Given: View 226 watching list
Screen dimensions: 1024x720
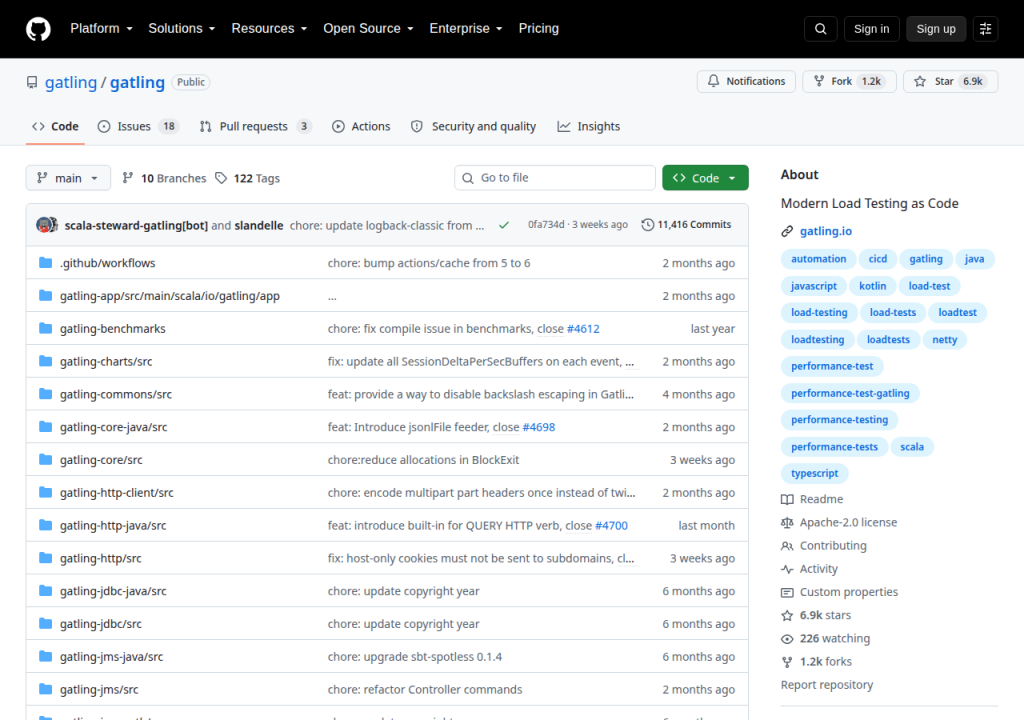Looking at the screenshot, I should tap(825, 638).
